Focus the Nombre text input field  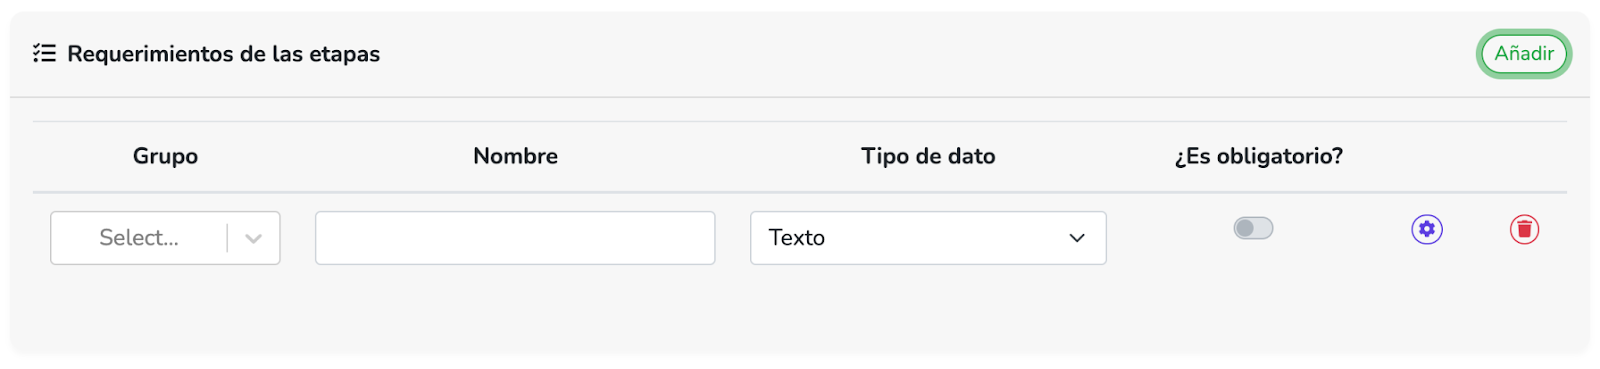pos(515,238)
